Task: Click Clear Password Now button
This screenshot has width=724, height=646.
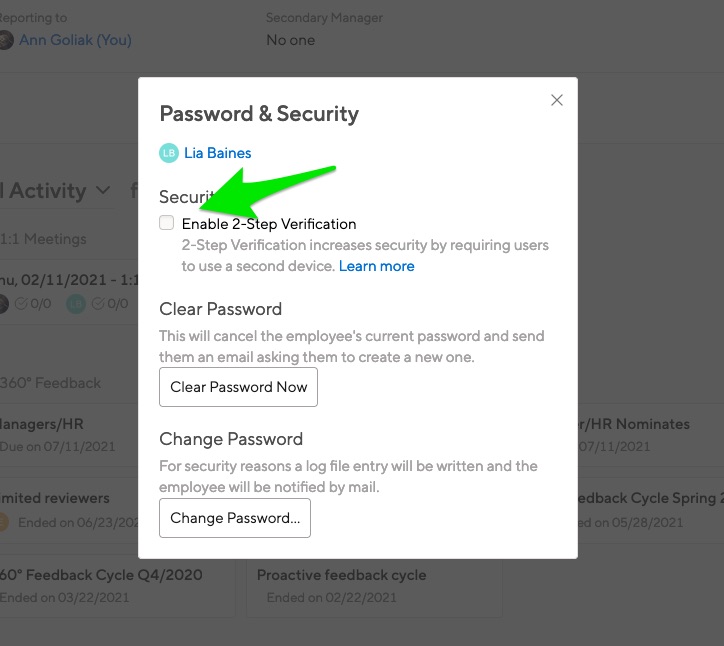Action: (x=238, y=387)
